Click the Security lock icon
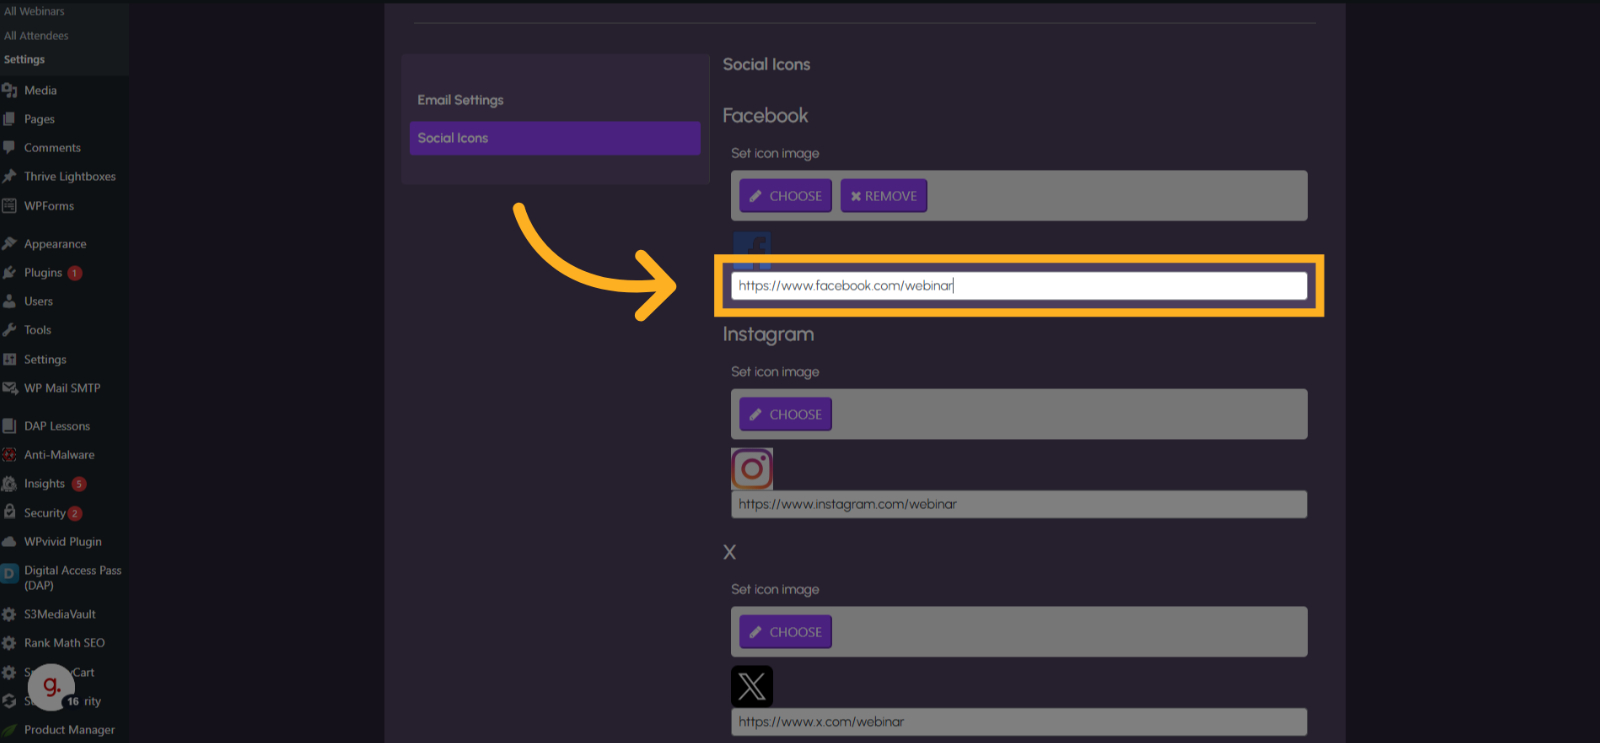Image resolution: width=1600 pixels, height=743 pixels. coord(10,512)
